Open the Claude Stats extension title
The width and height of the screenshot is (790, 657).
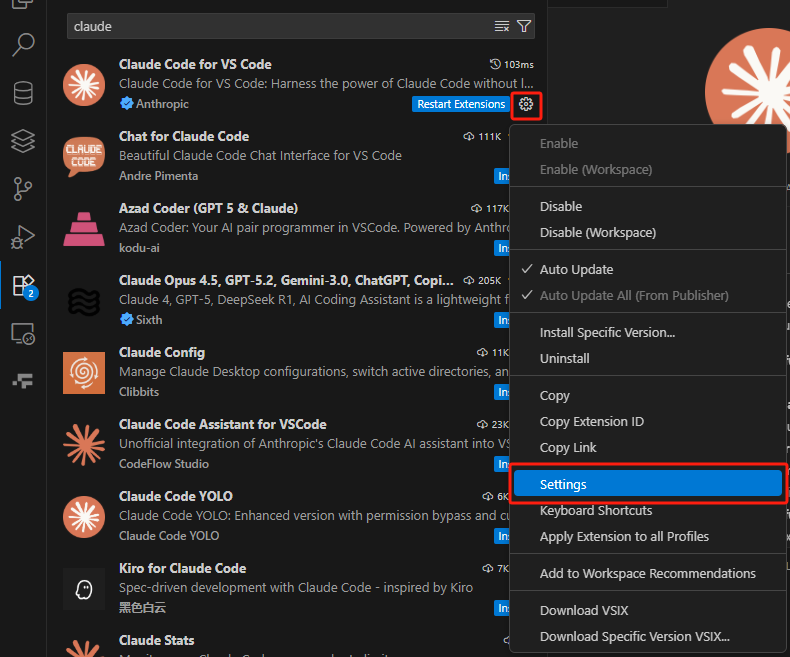[x=157, y=640]
